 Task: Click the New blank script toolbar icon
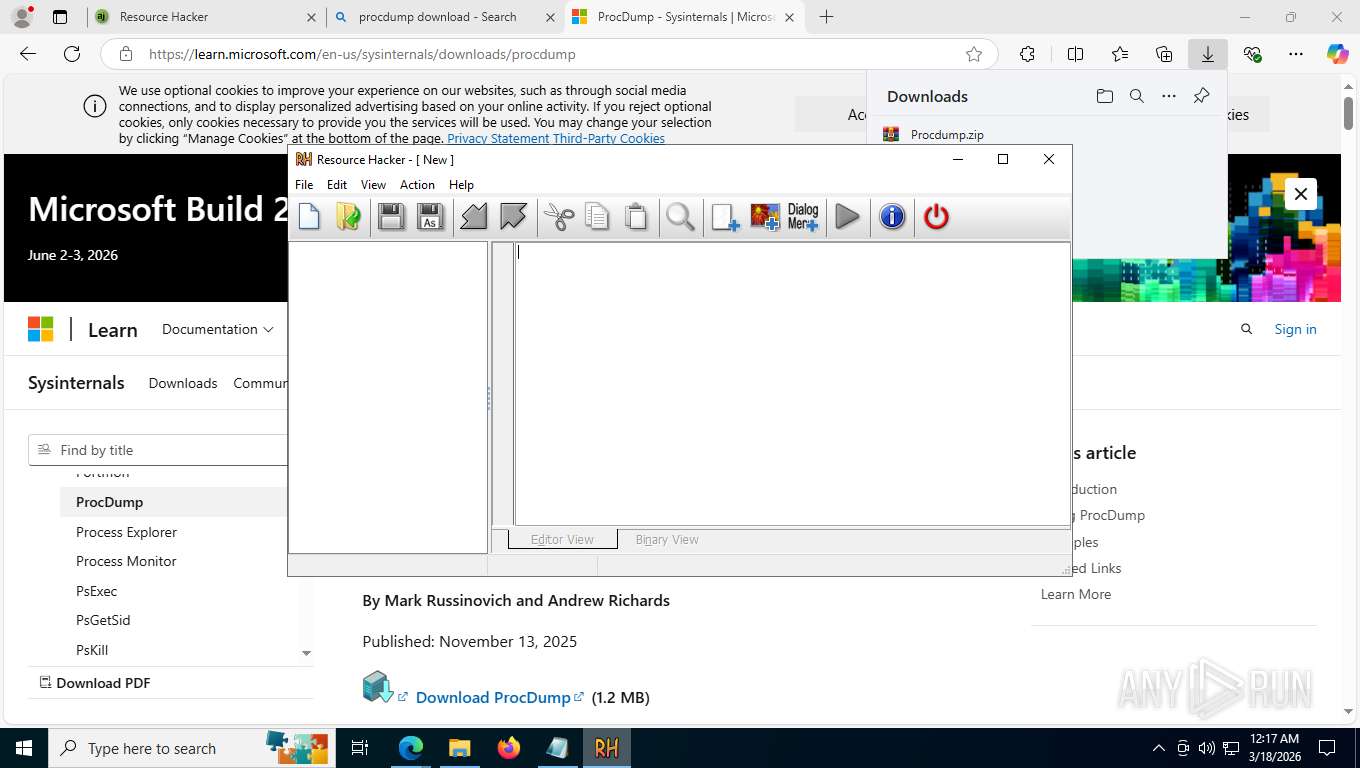pyautogui.click(x=309, y=216)
